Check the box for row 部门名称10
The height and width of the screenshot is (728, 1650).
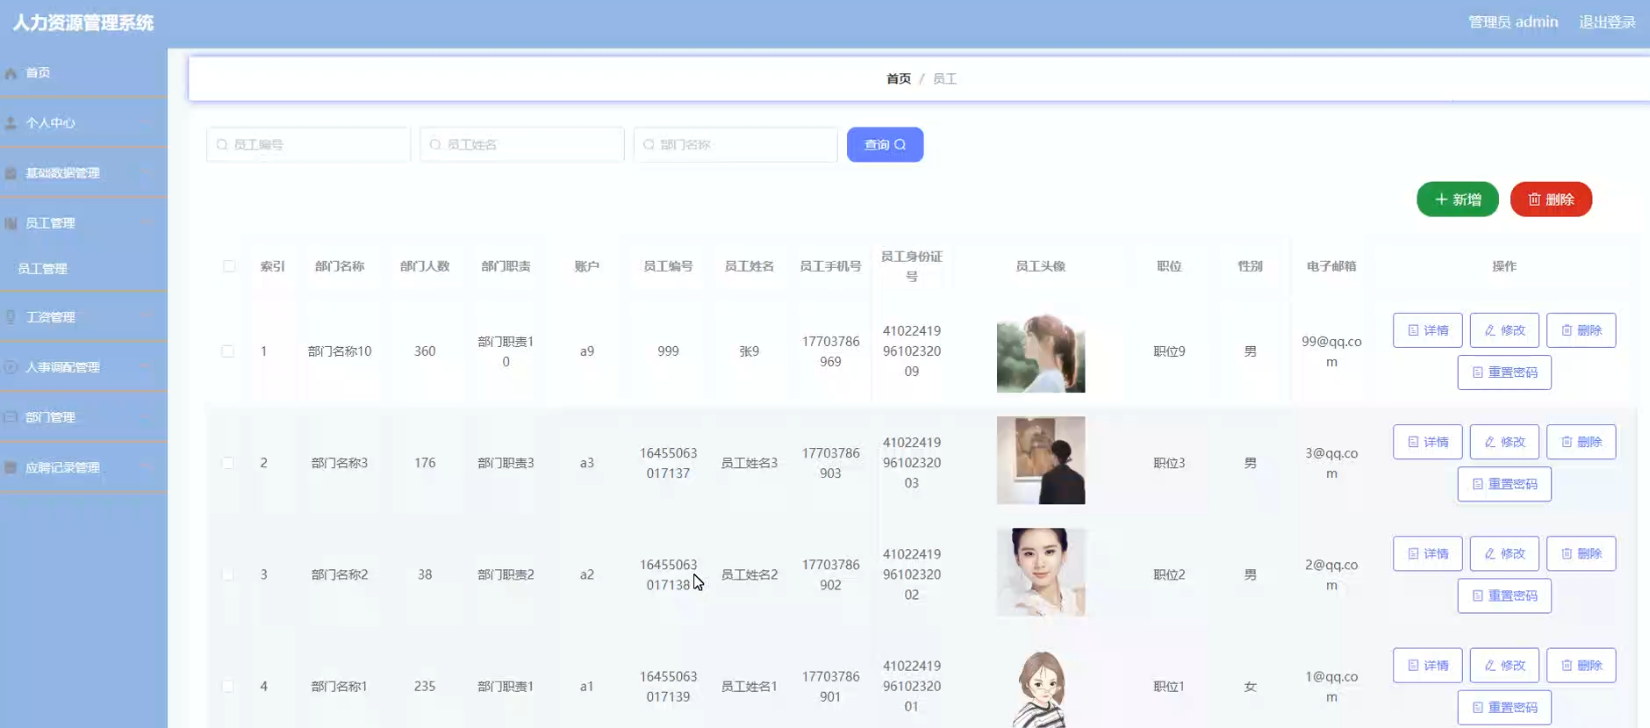tap(228, 351)
